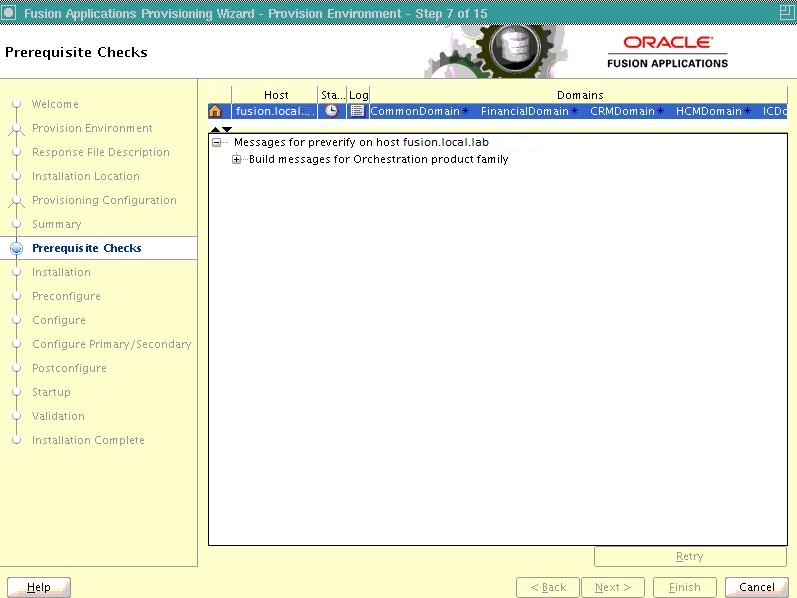797x598 pixels.
Task: Select the Configure step
Action: point(58,320)
